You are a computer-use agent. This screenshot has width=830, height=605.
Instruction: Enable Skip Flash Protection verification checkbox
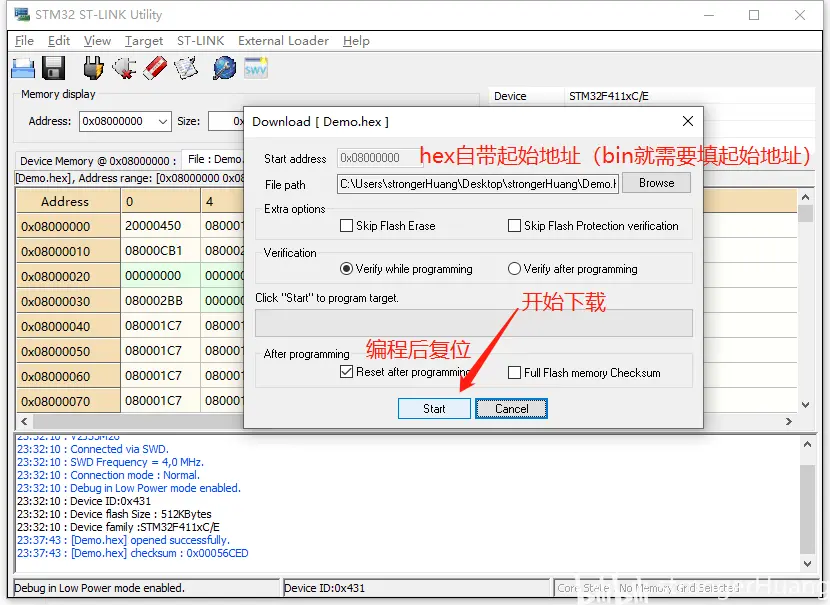pyautogui.click(x=514, y=226)
